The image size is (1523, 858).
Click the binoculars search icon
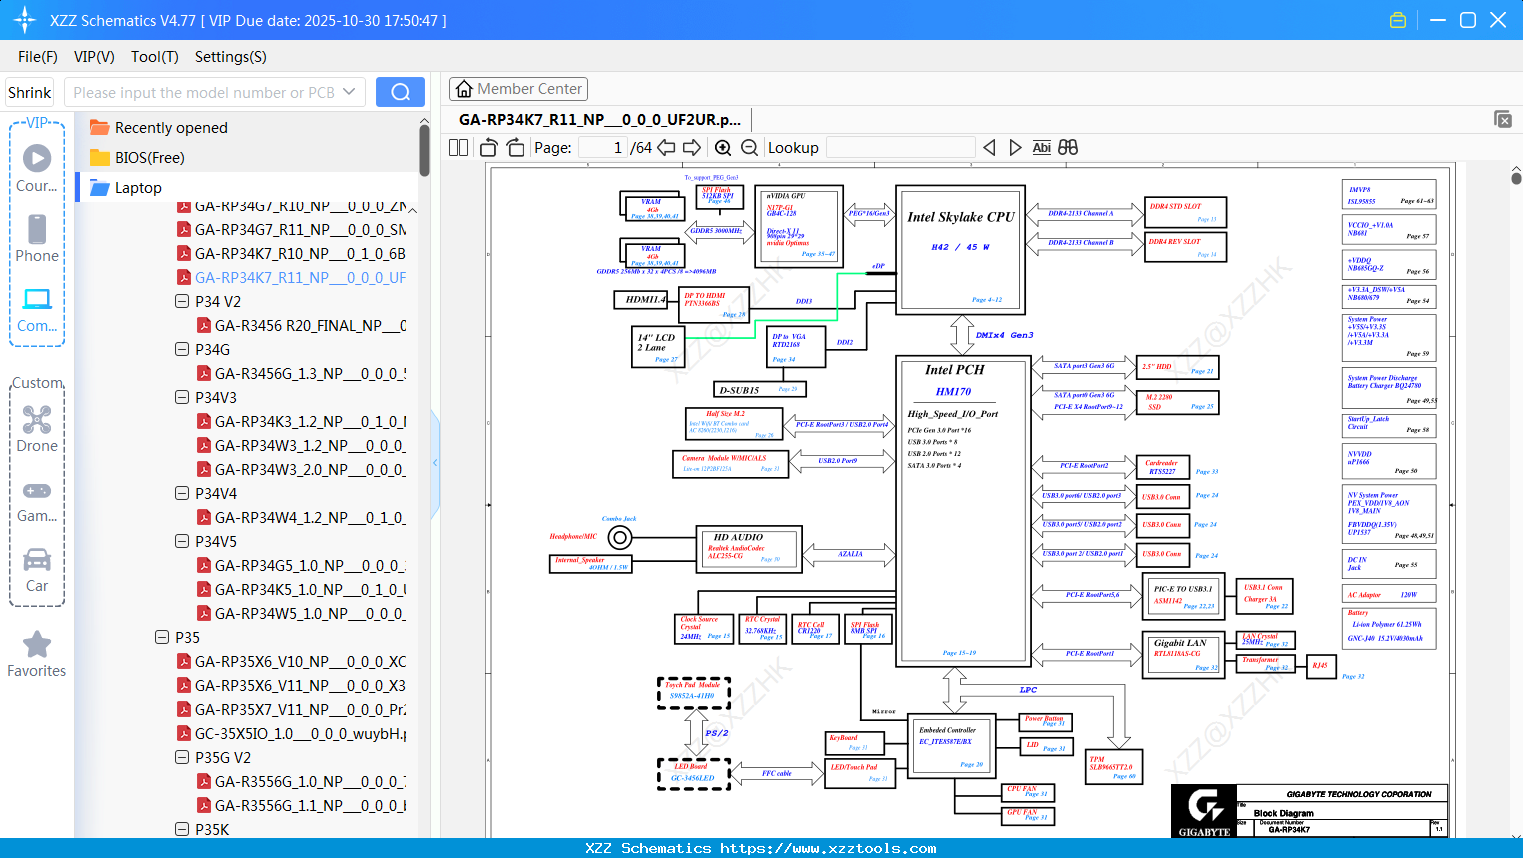pos(1068,147)
